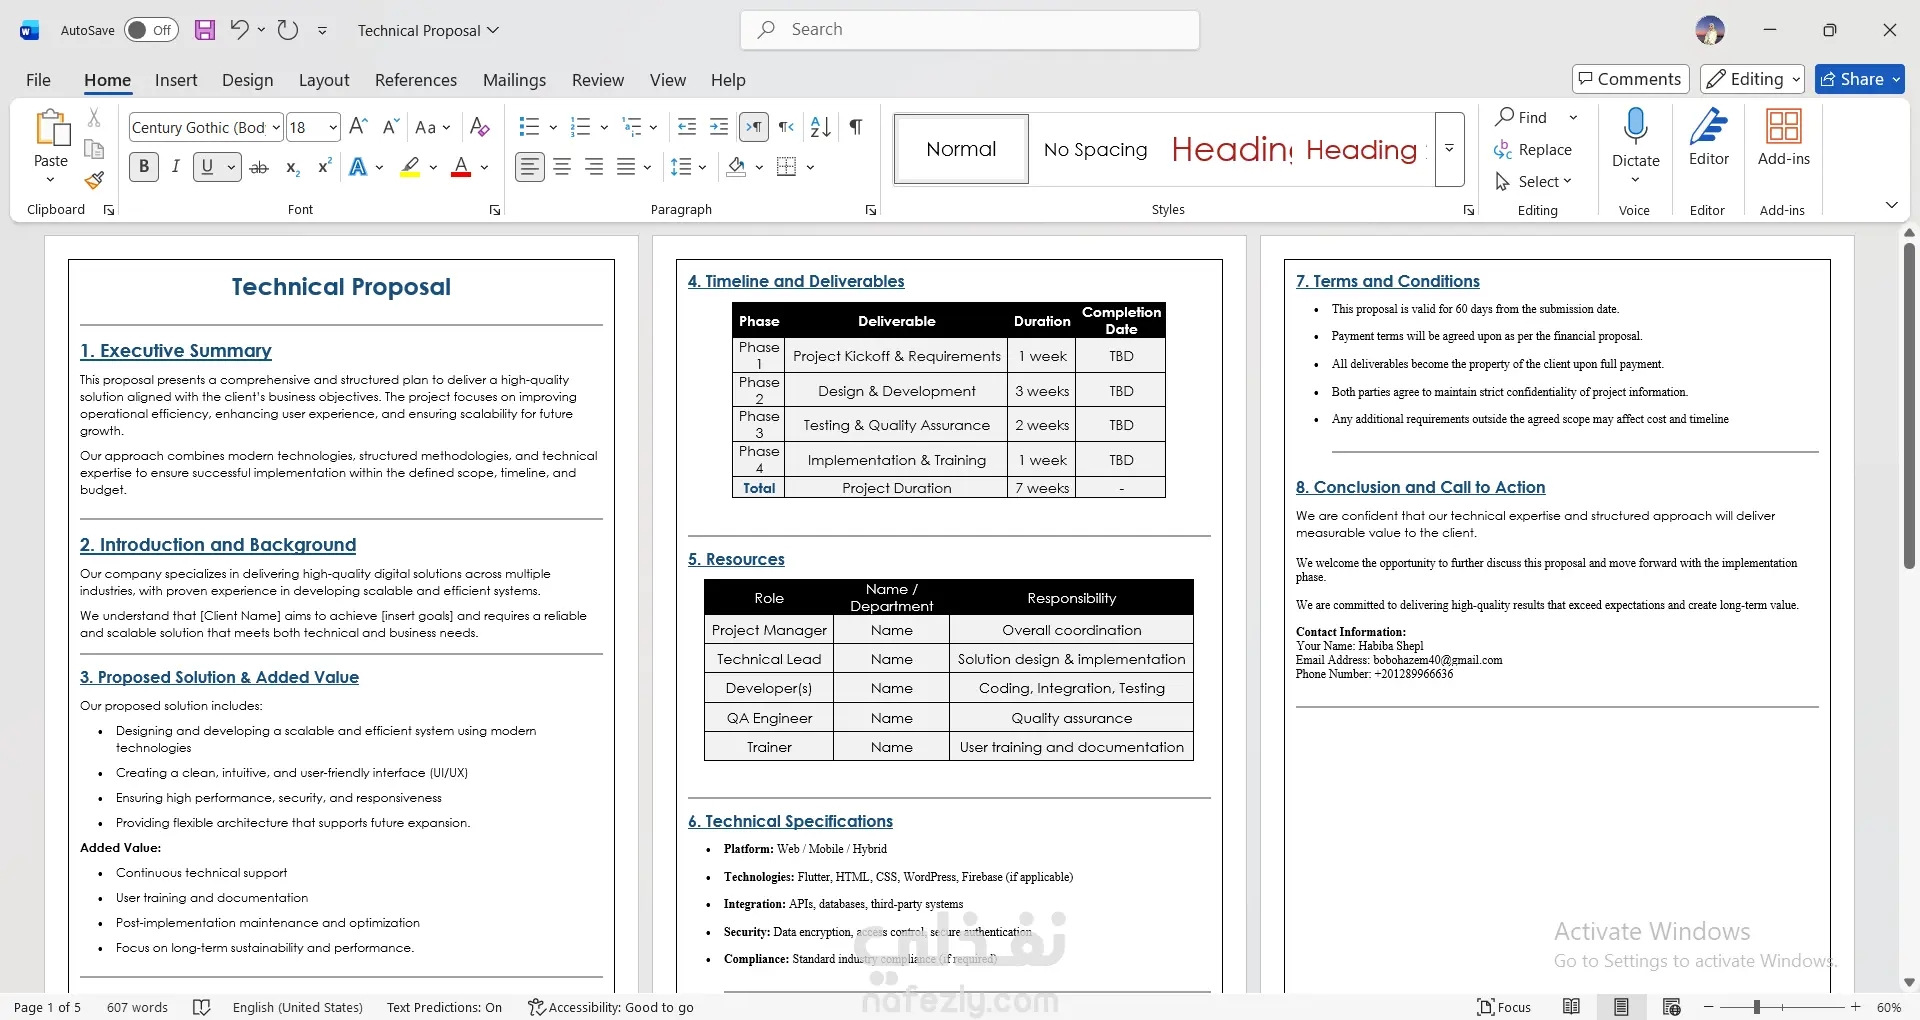
Task: Clear all formatting icon
Action: click(x=480, y=127)
